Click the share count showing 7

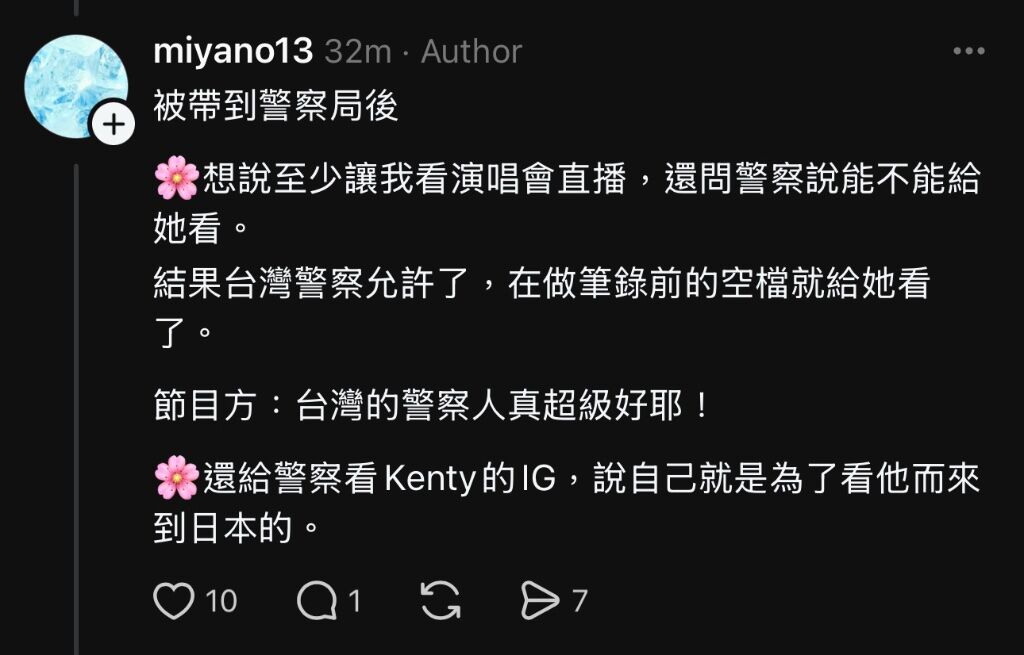(580, 601)
